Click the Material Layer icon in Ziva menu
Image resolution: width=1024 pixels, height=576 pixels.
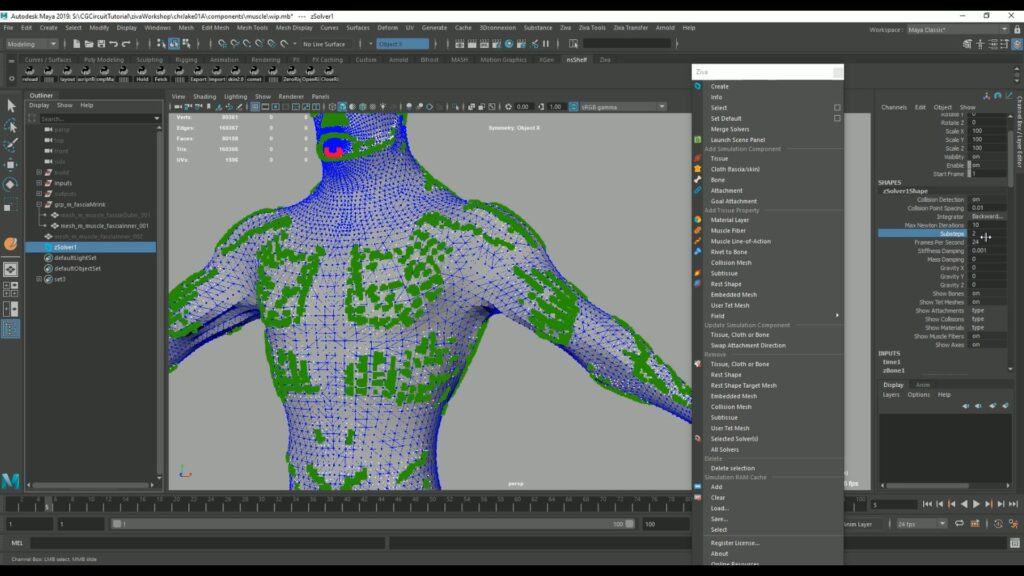[697, 220]
